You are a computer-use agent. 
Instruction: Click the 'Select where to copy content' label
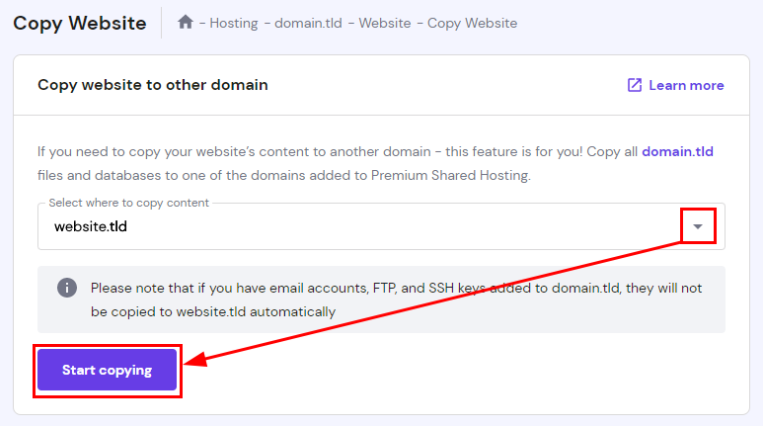(129, 203)
